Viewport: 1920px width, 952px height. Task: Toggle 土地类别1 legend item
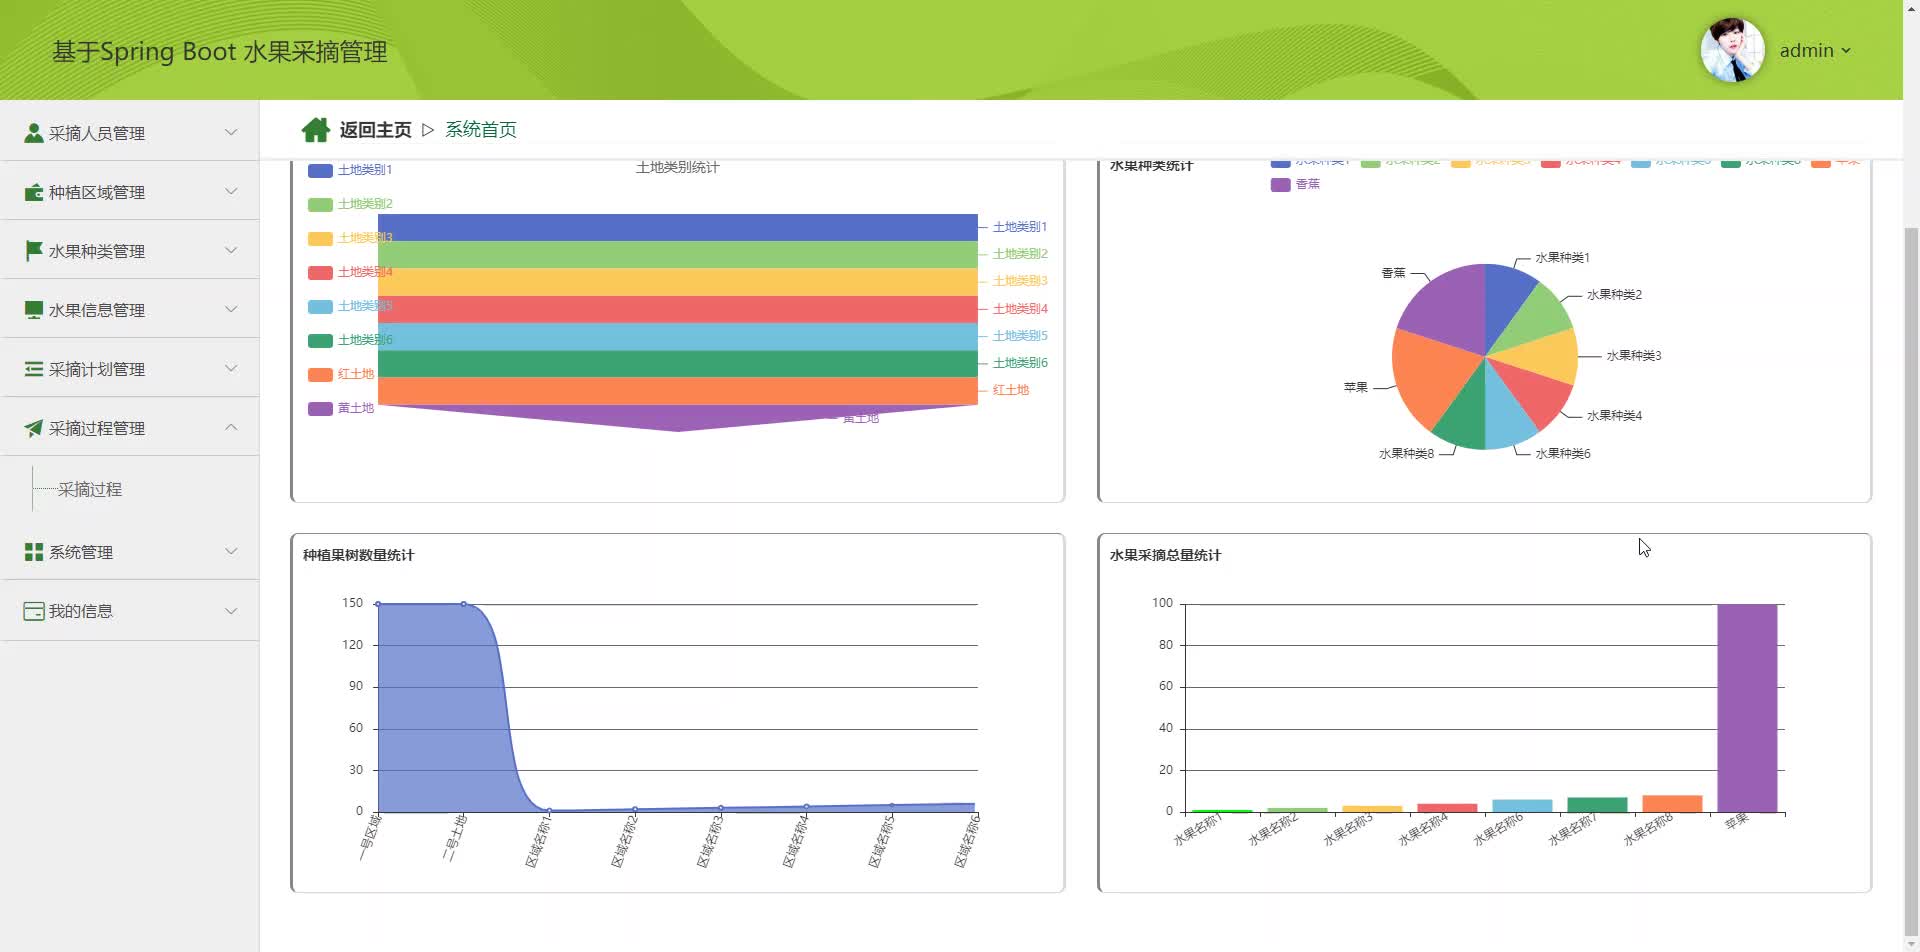[x=350, y=170]
